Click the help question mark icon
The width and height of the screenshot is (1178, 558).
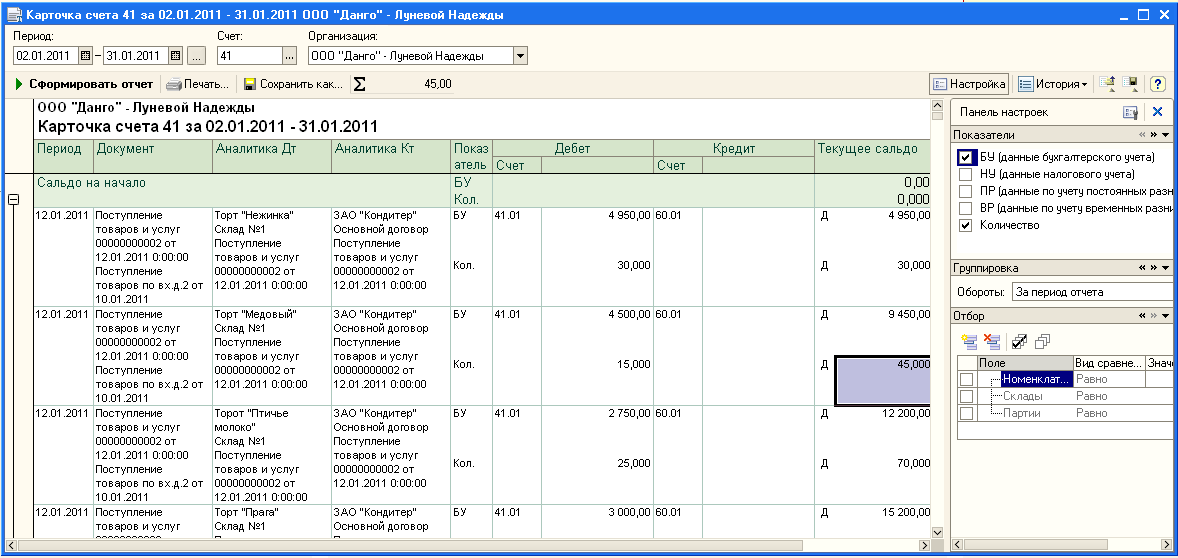1157,84
